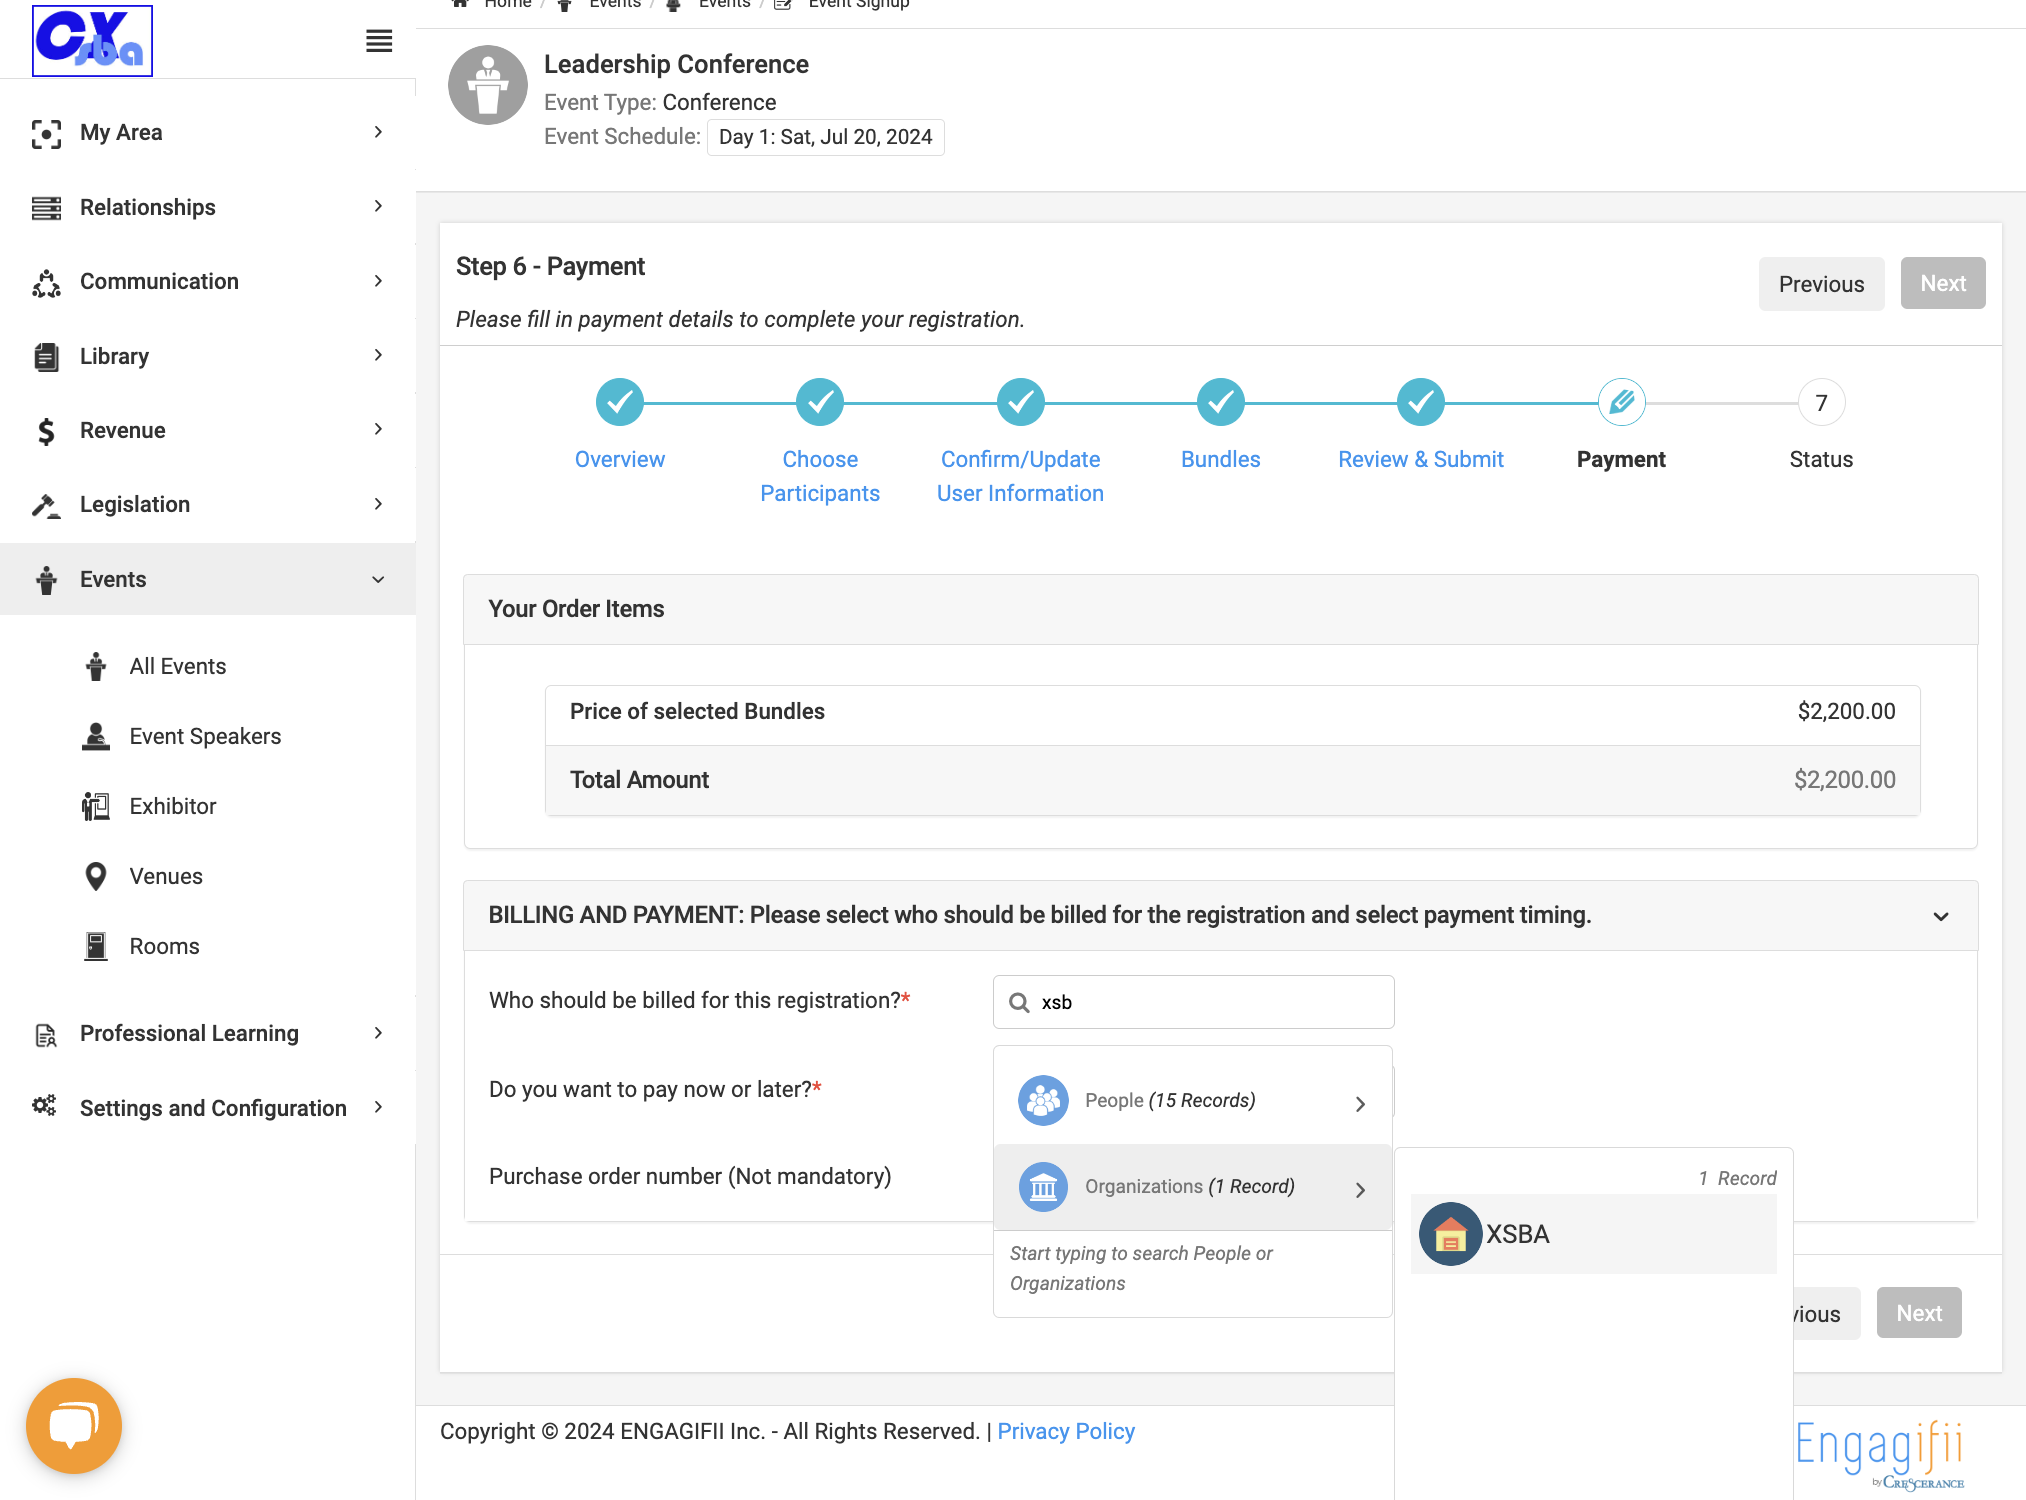Click the step 7 Status circle

click(1821, 402)
